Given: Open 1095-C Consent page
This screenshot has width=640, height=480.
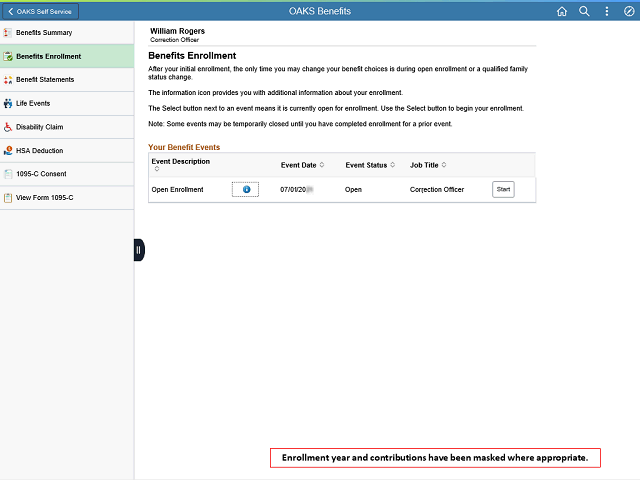Looking at the screenshot, I should click(x=41, y=174).
